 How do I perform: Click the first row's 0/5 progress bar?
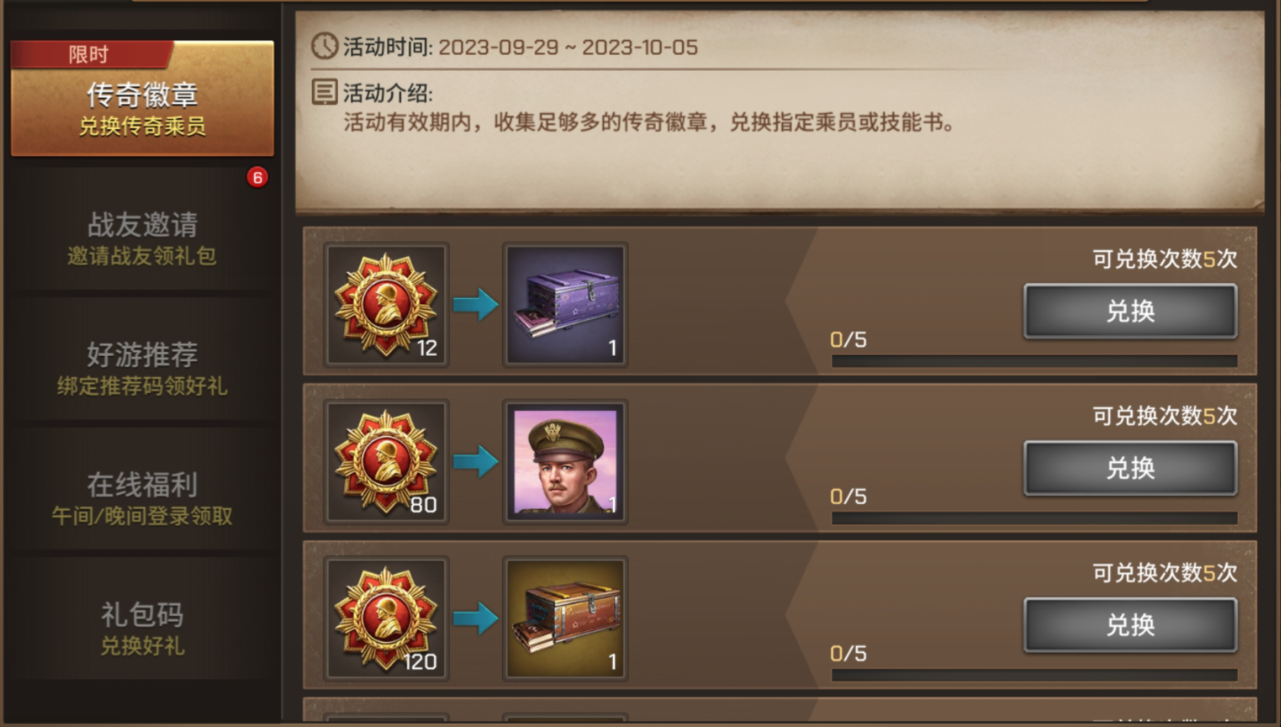[1034, 361]
